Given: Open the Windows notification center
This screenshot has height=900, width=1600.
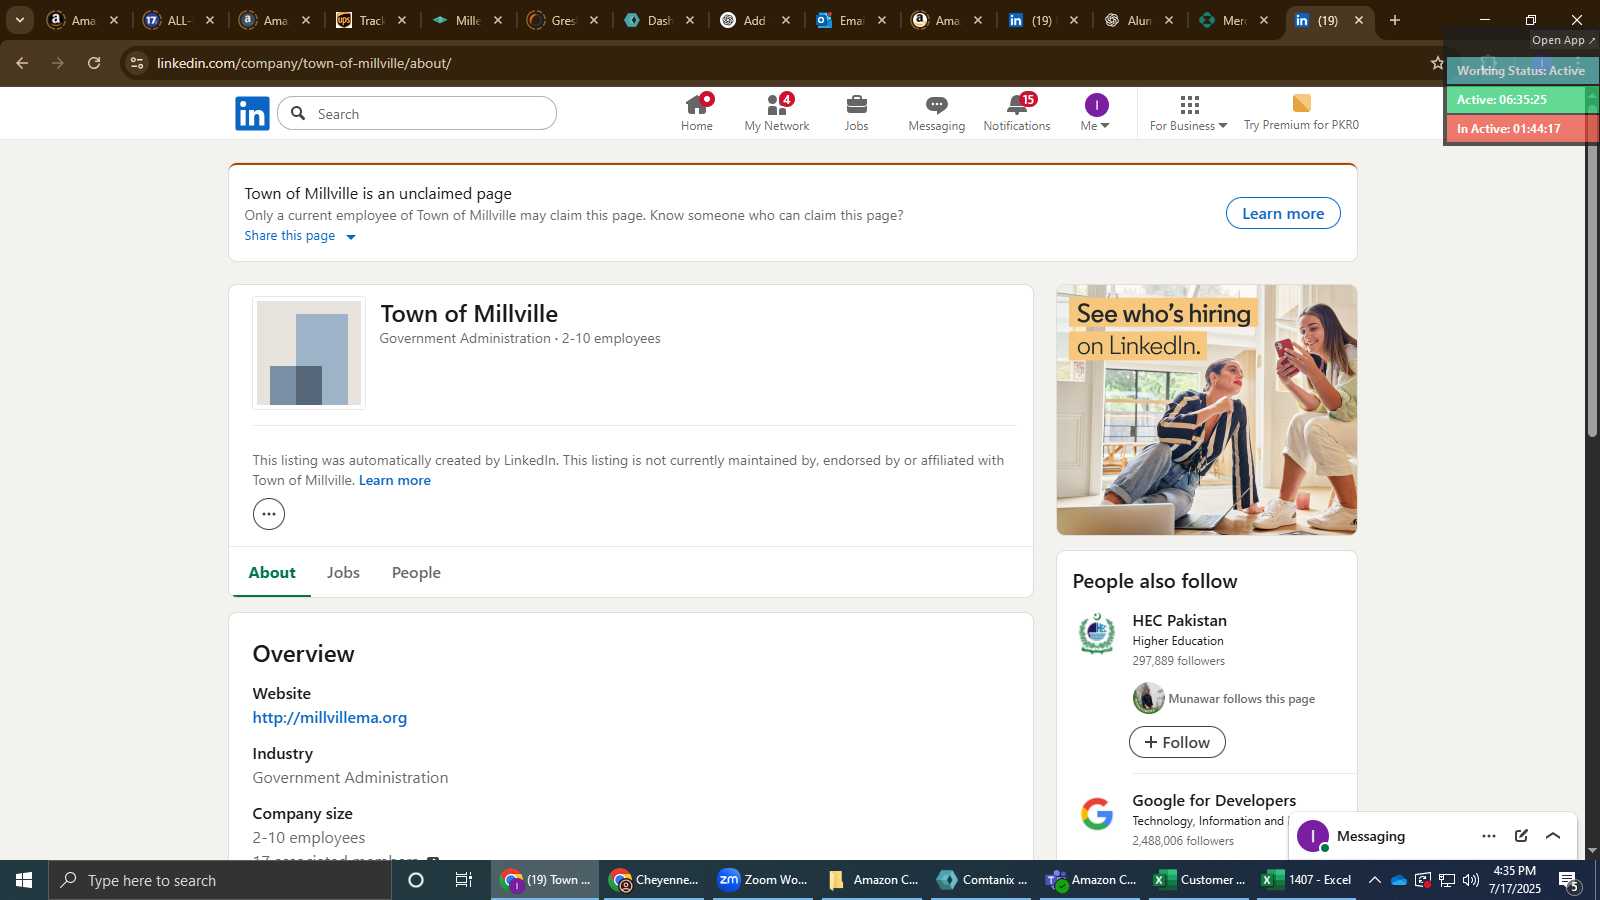Looking at the screenshot, I should tap(1570, 880).
